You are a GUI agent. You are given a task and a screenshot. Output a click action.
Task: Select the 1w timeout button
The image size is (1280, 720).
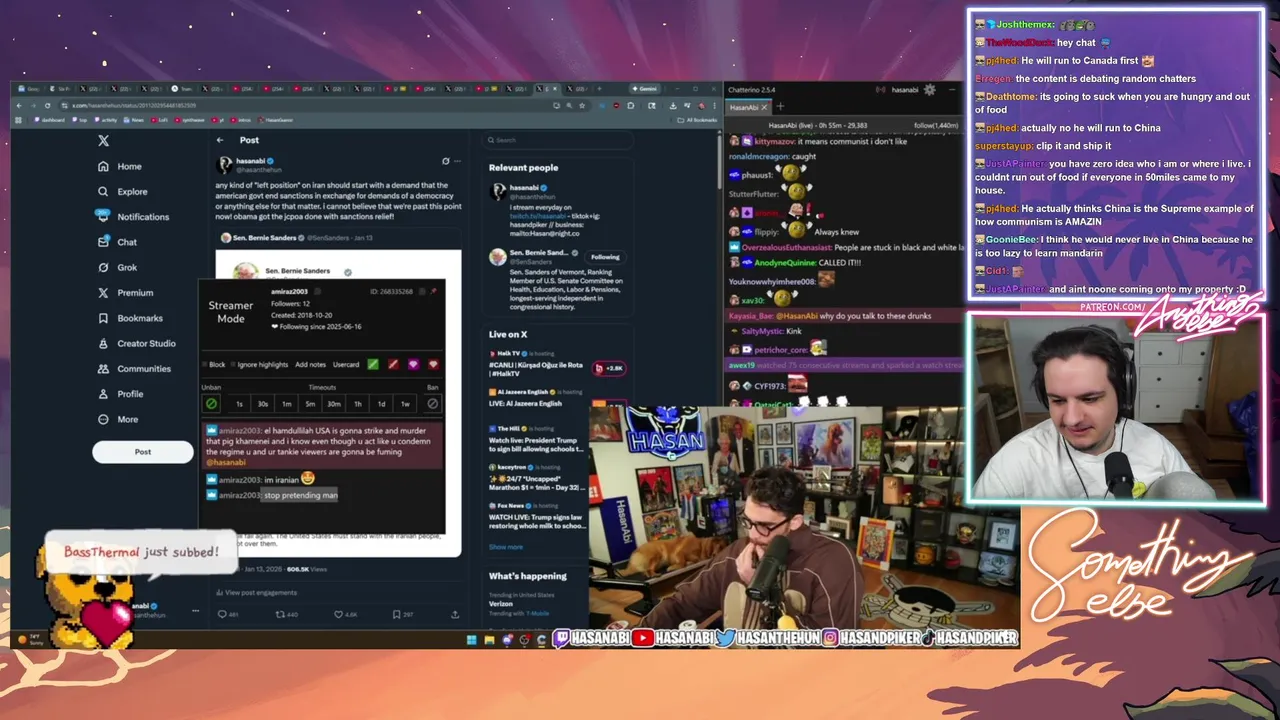pyautogui.click(x=405, y=404)
